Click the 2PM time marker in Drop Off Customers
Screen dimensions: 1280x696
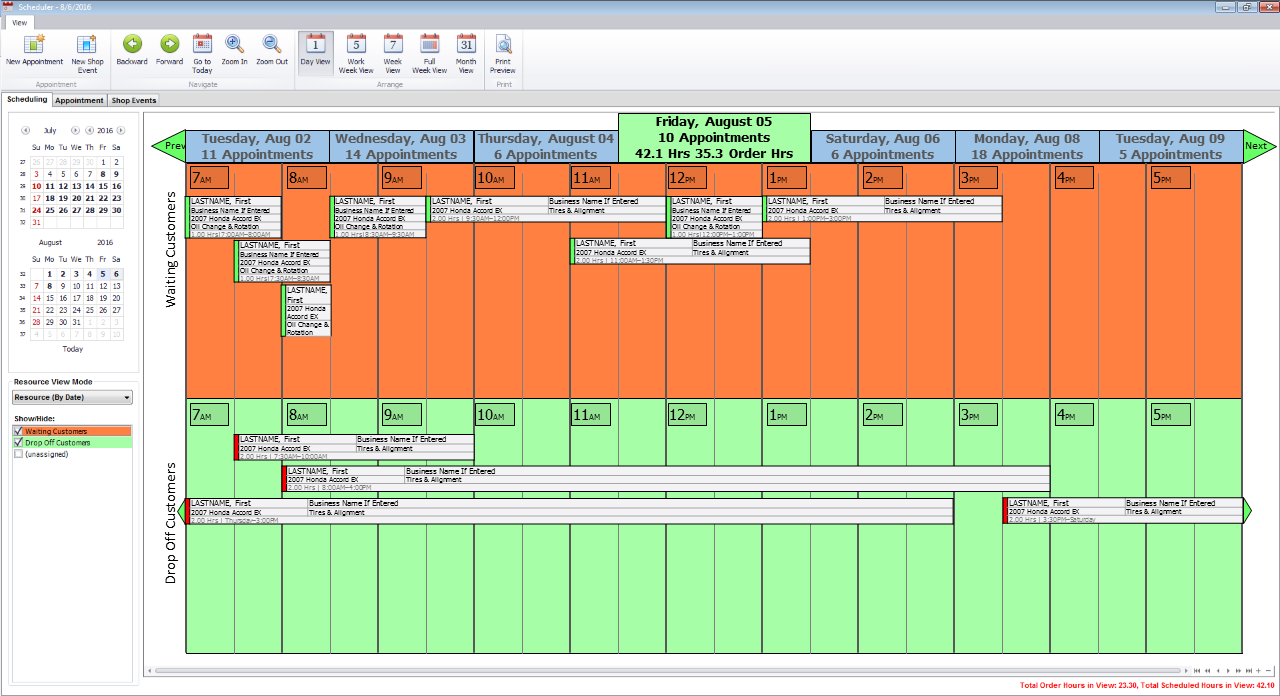[x=882, y=414]
